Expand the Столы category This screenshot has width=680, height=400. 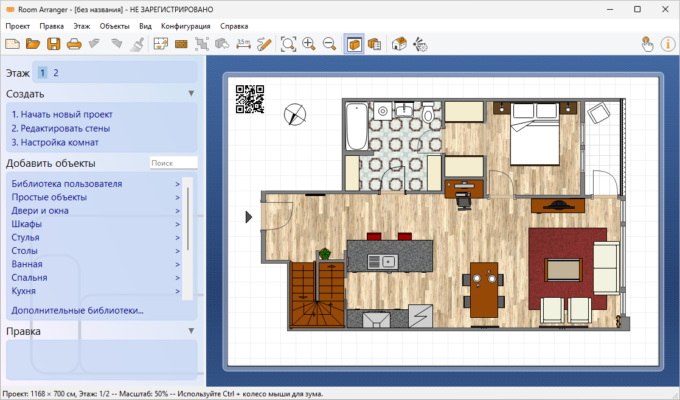[95, 251]
